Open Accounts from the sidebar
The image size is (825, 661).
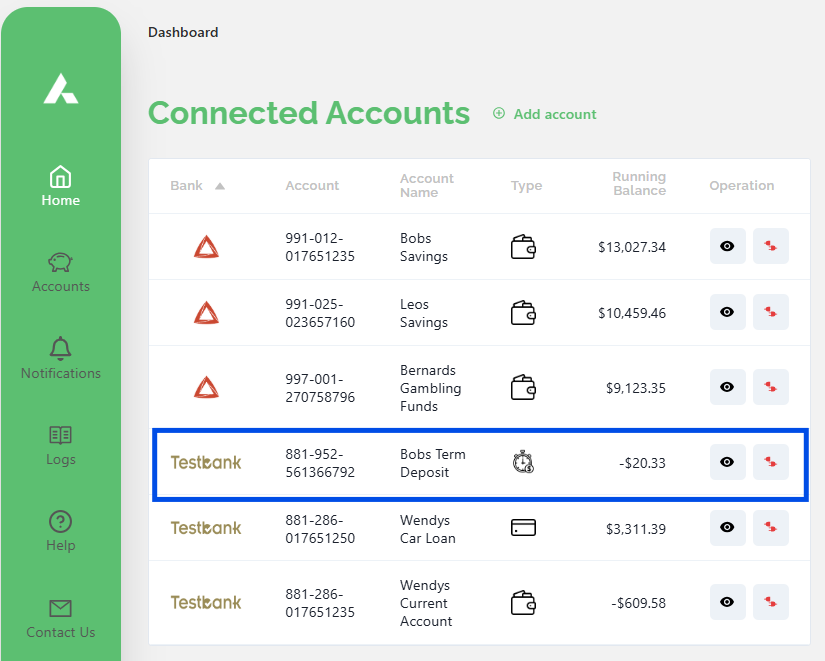click(61, 272)
